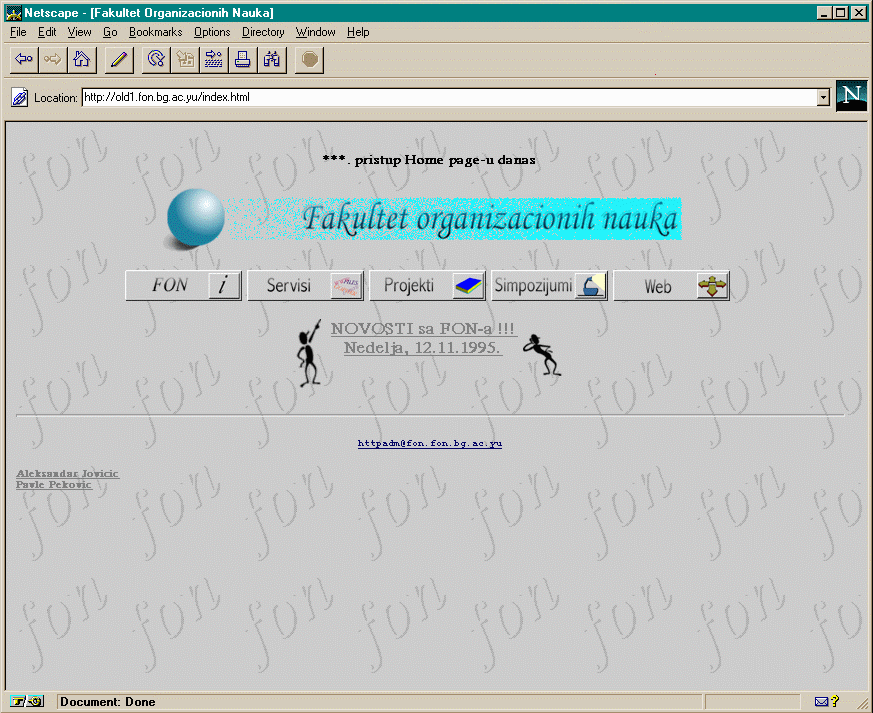Open the Edit menu

[x=47, y=32]
